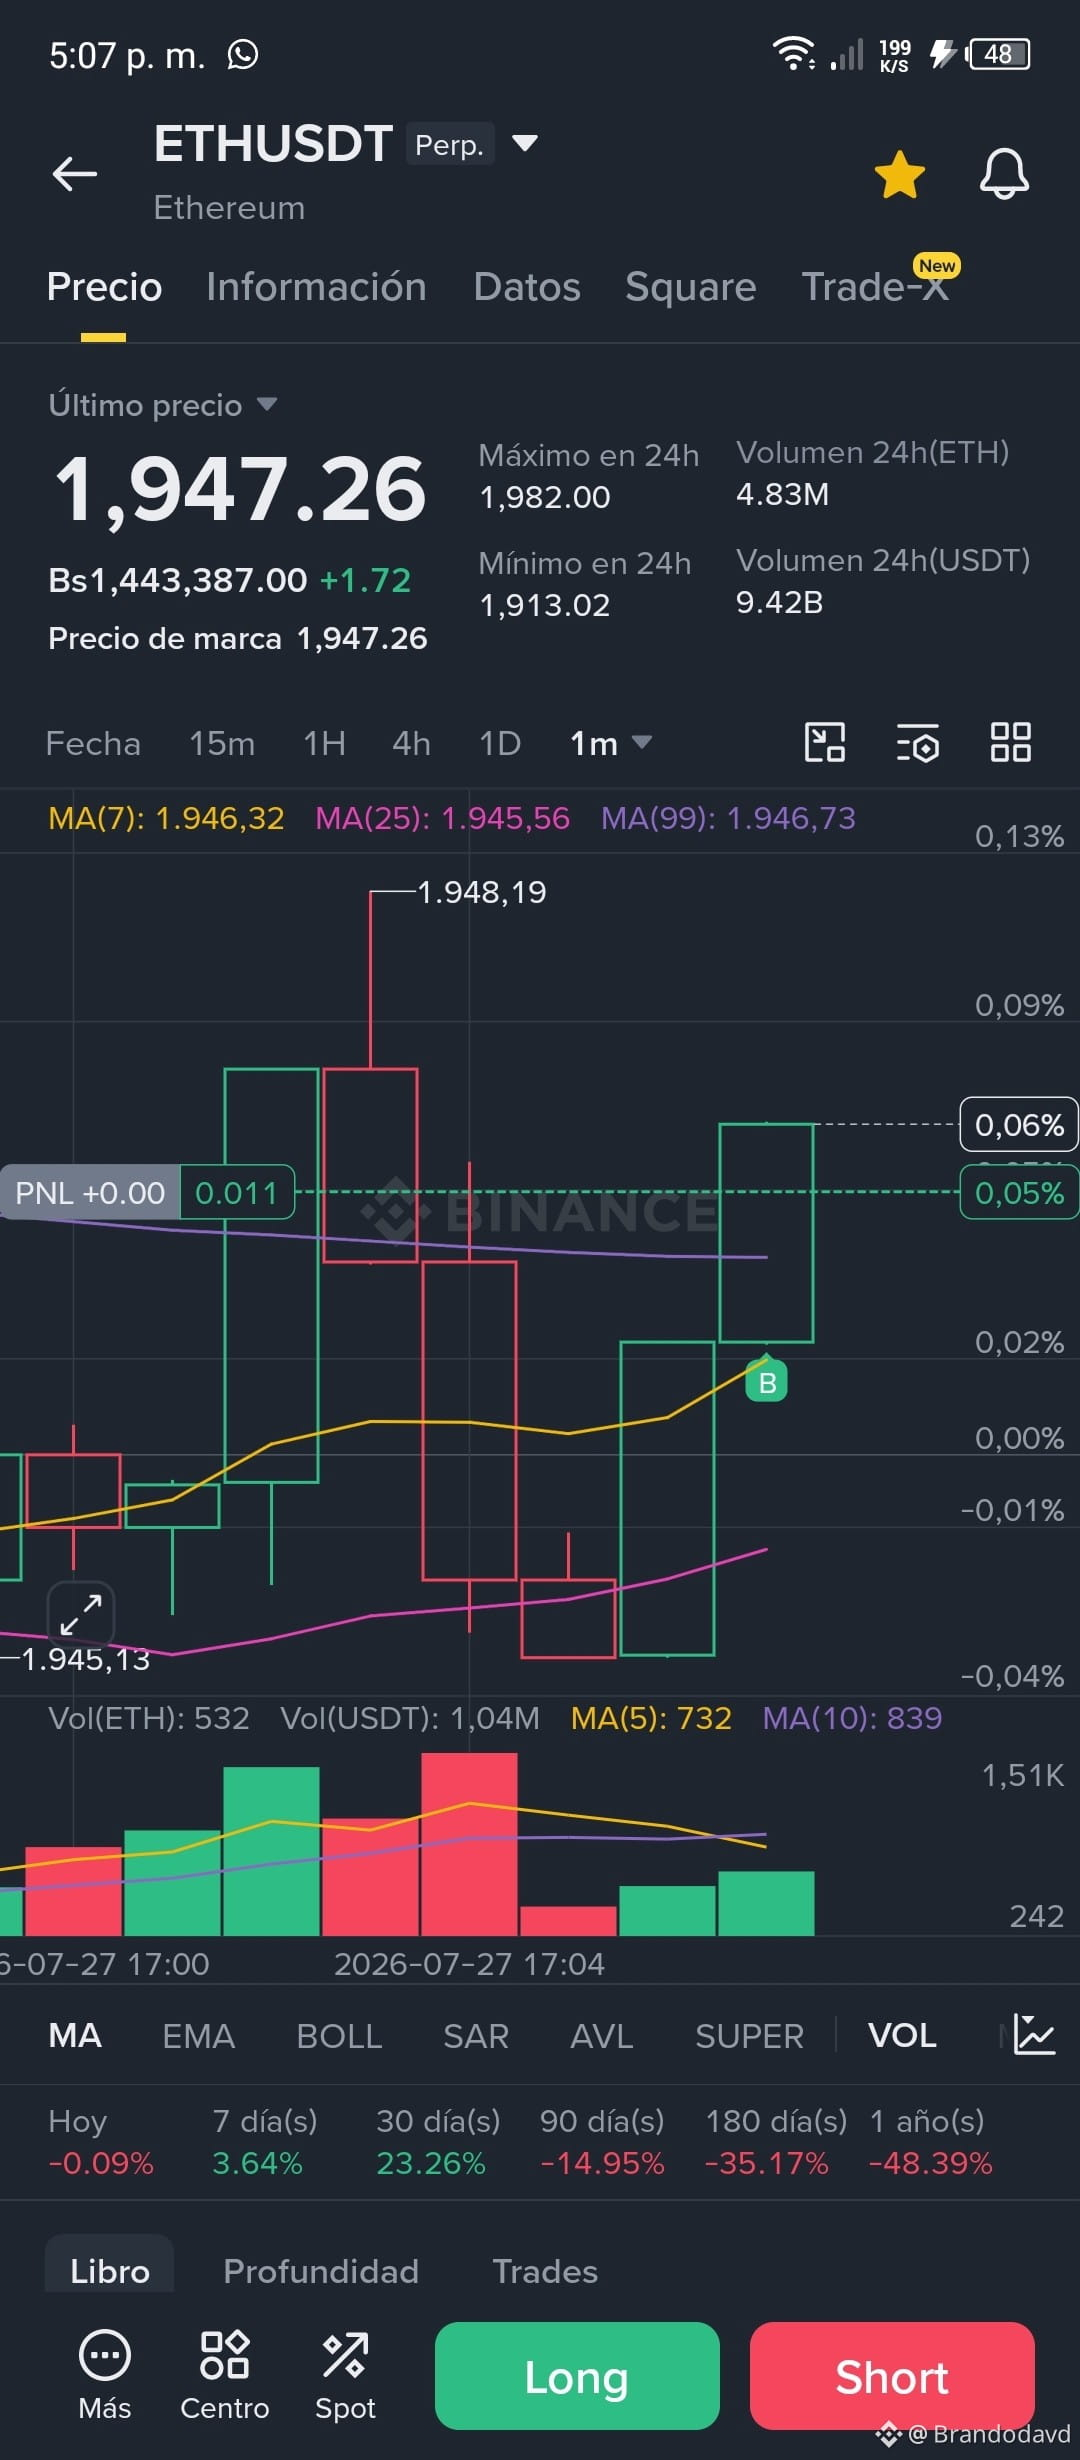
Task: Go to Spot trading
Action: pos(345,2376)
